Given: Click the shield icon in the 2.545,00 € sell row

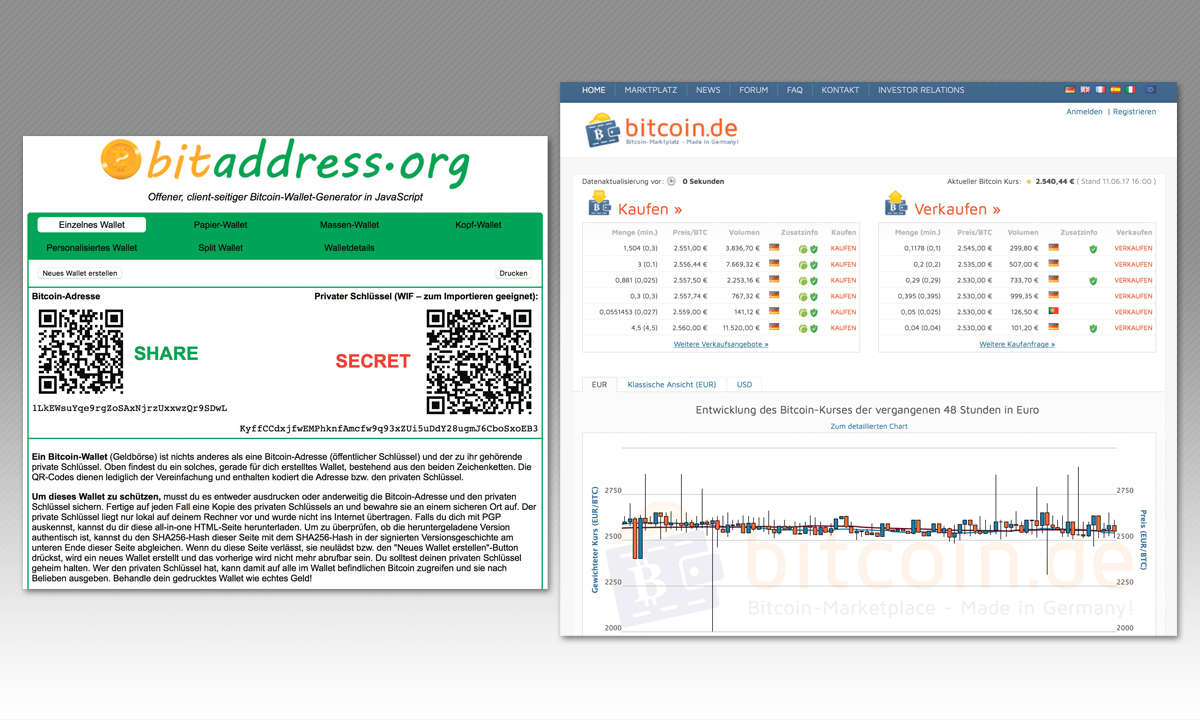Looking at the screenshot, I should tap(1093, 249).
